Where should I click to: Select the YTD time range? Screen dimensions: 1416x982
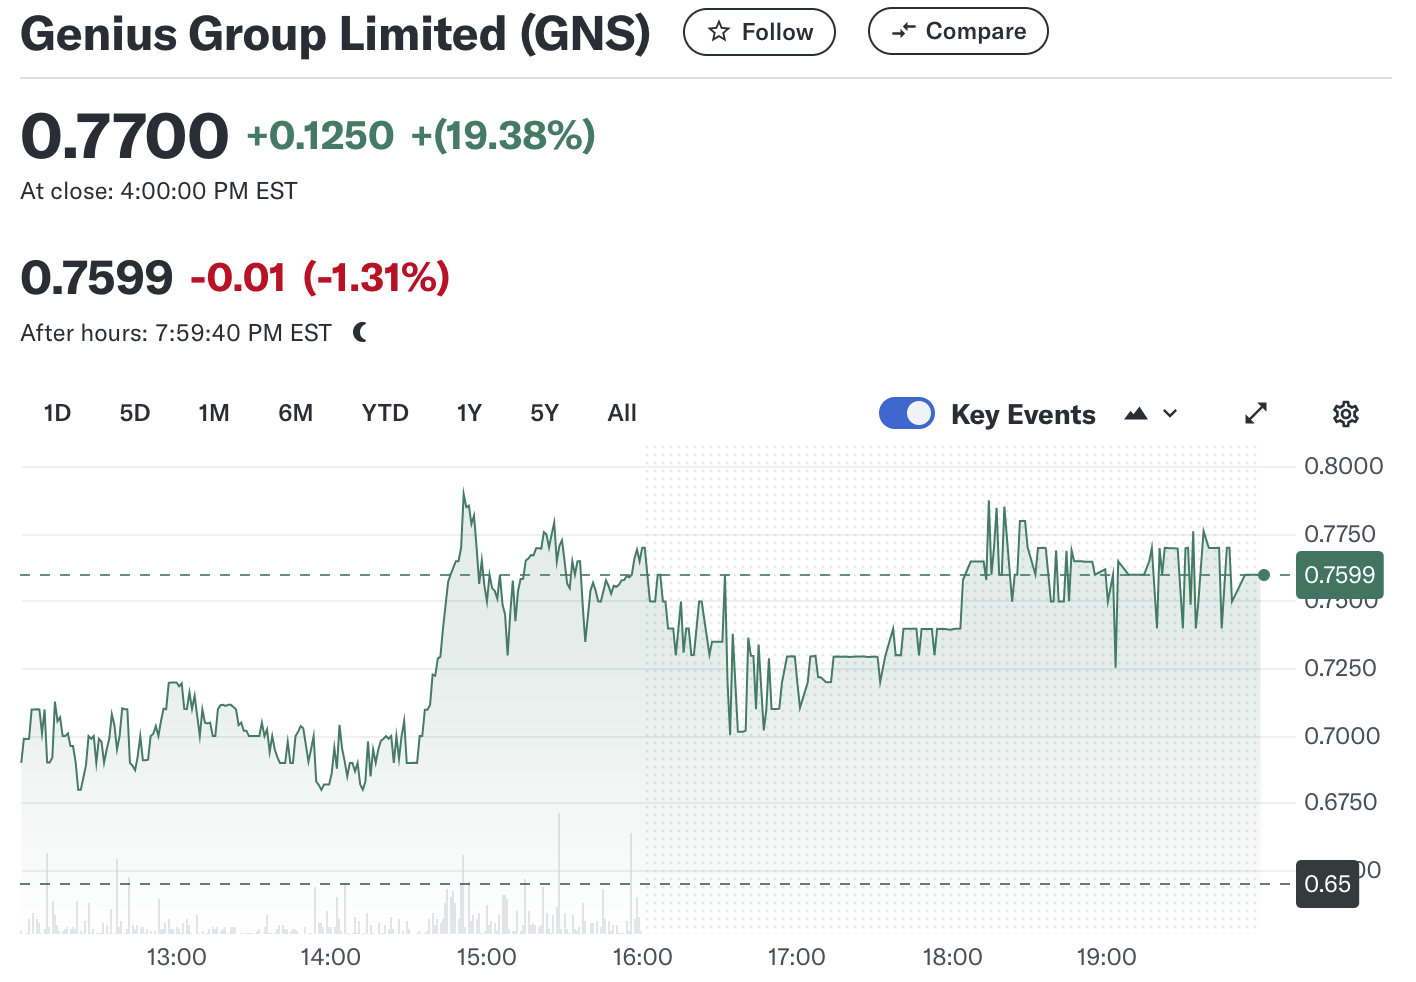[x=385, y=413]
